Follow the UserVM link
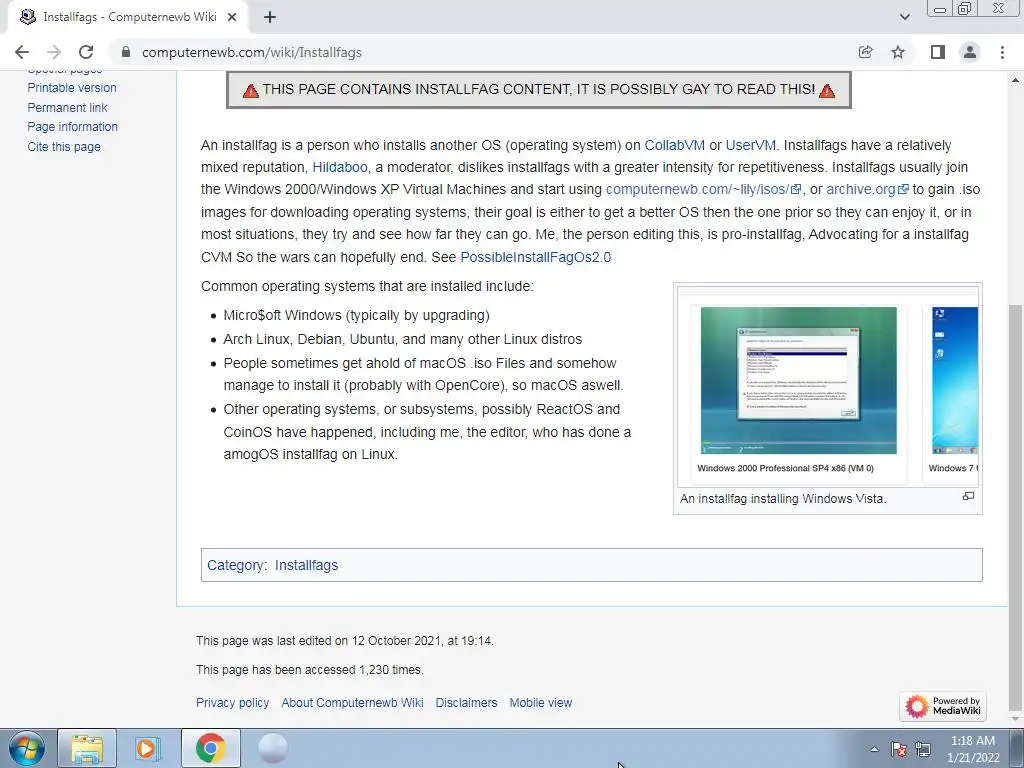The image size is (1024, 768). (750, 145)
